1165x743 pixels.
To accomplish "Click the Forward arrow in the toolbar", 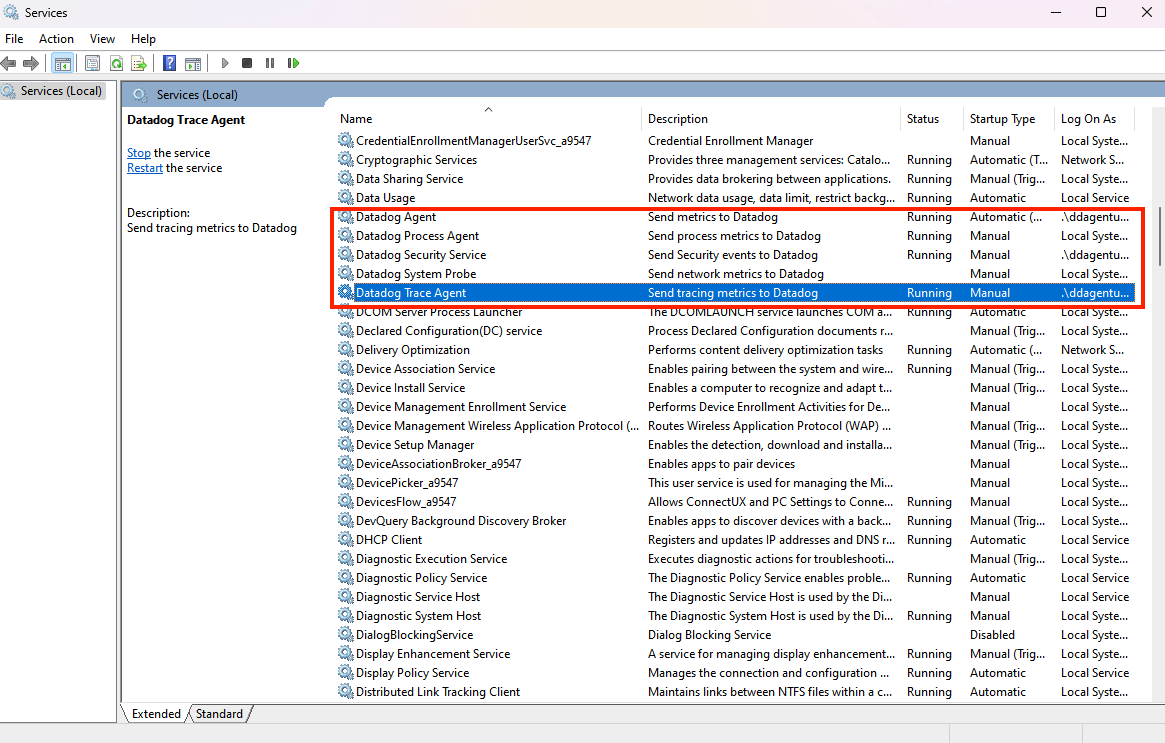I will [x=31, y=63].
